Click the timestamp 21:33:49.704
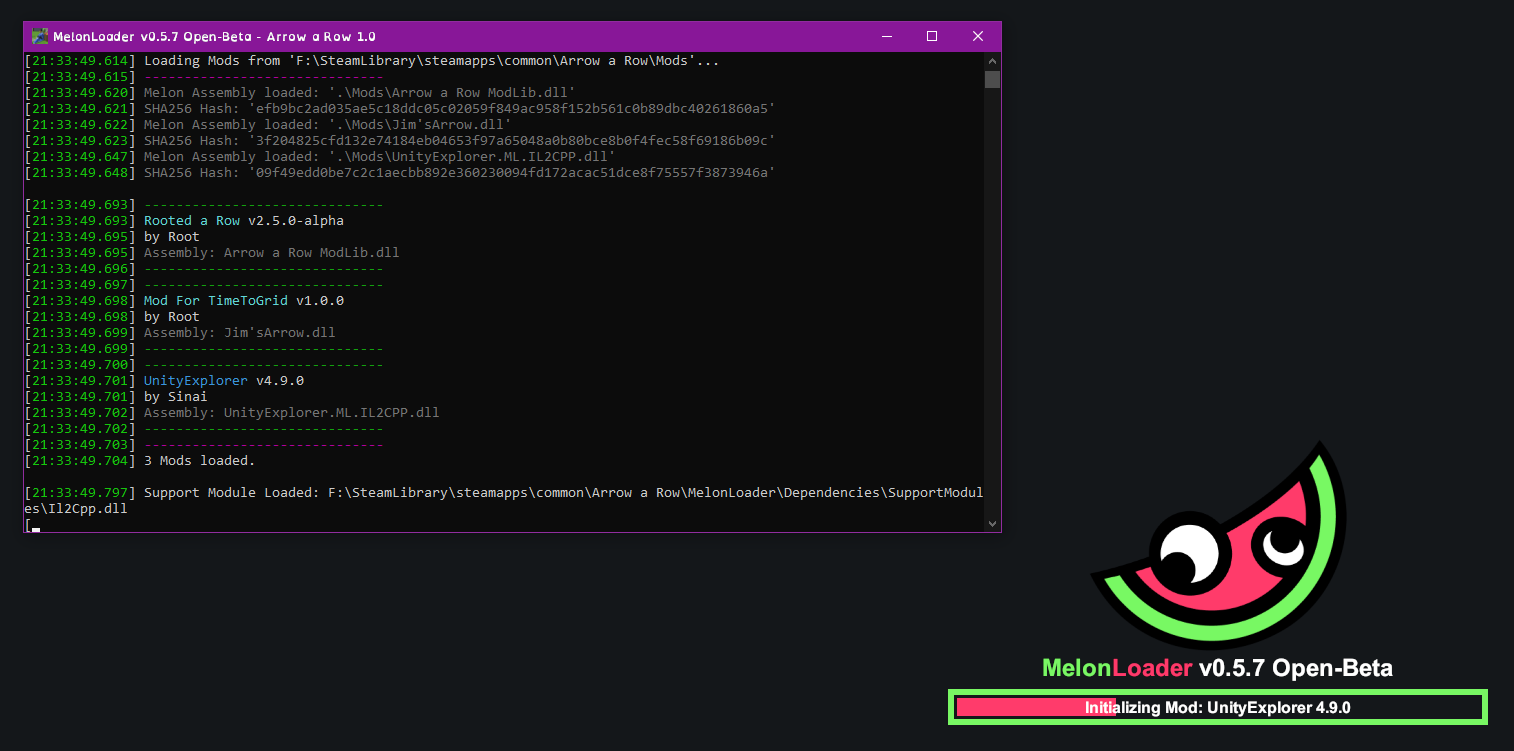The image size is (1514, 751). tap(80, 461)
